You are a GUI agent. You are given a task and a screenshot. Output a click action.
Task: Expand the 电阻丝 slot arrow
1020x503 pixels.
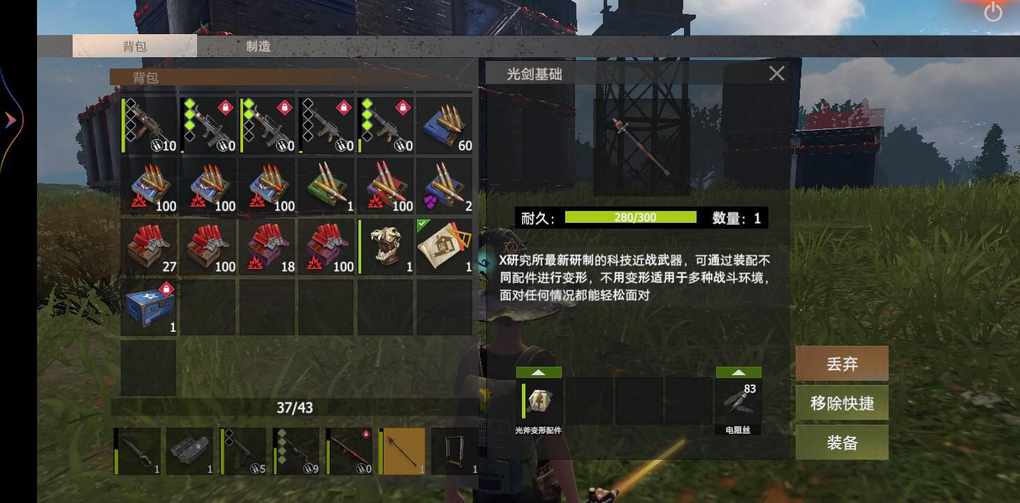pyautogui.click(x=738, y=372)
